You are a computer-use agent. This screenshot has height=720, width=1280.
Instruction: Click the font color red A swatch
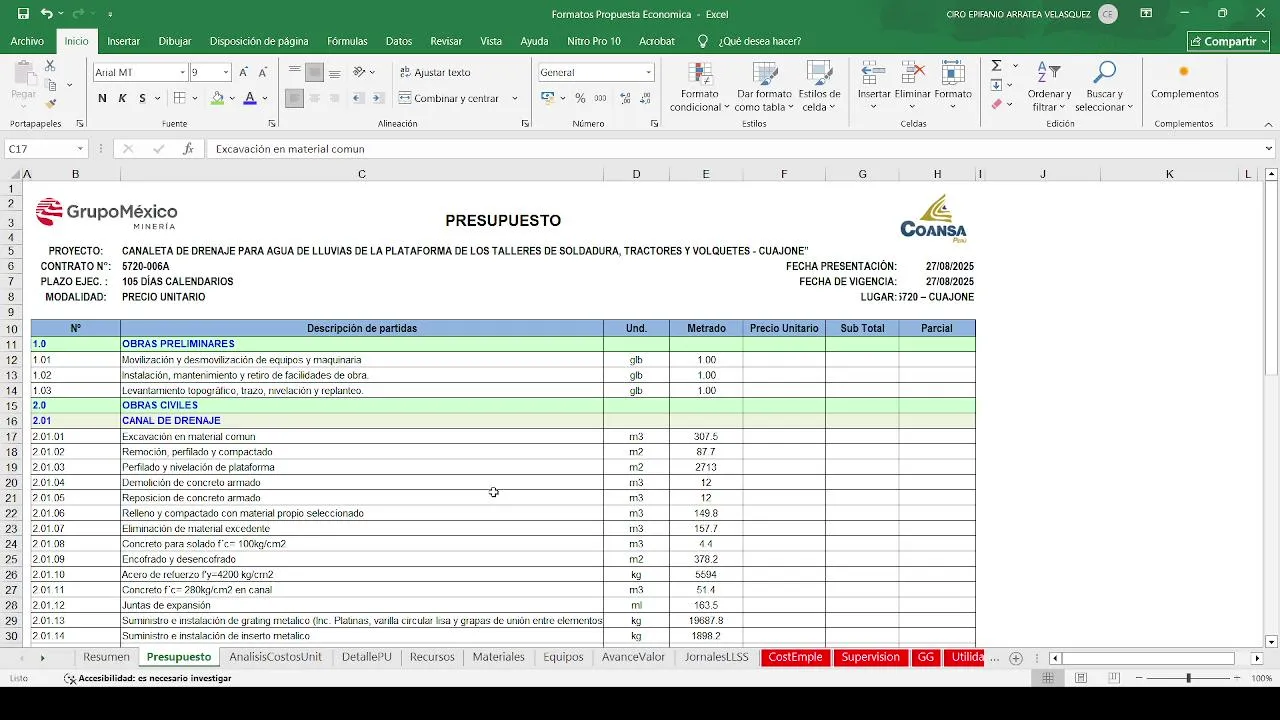pyautogui.click(x=250, y=98)
